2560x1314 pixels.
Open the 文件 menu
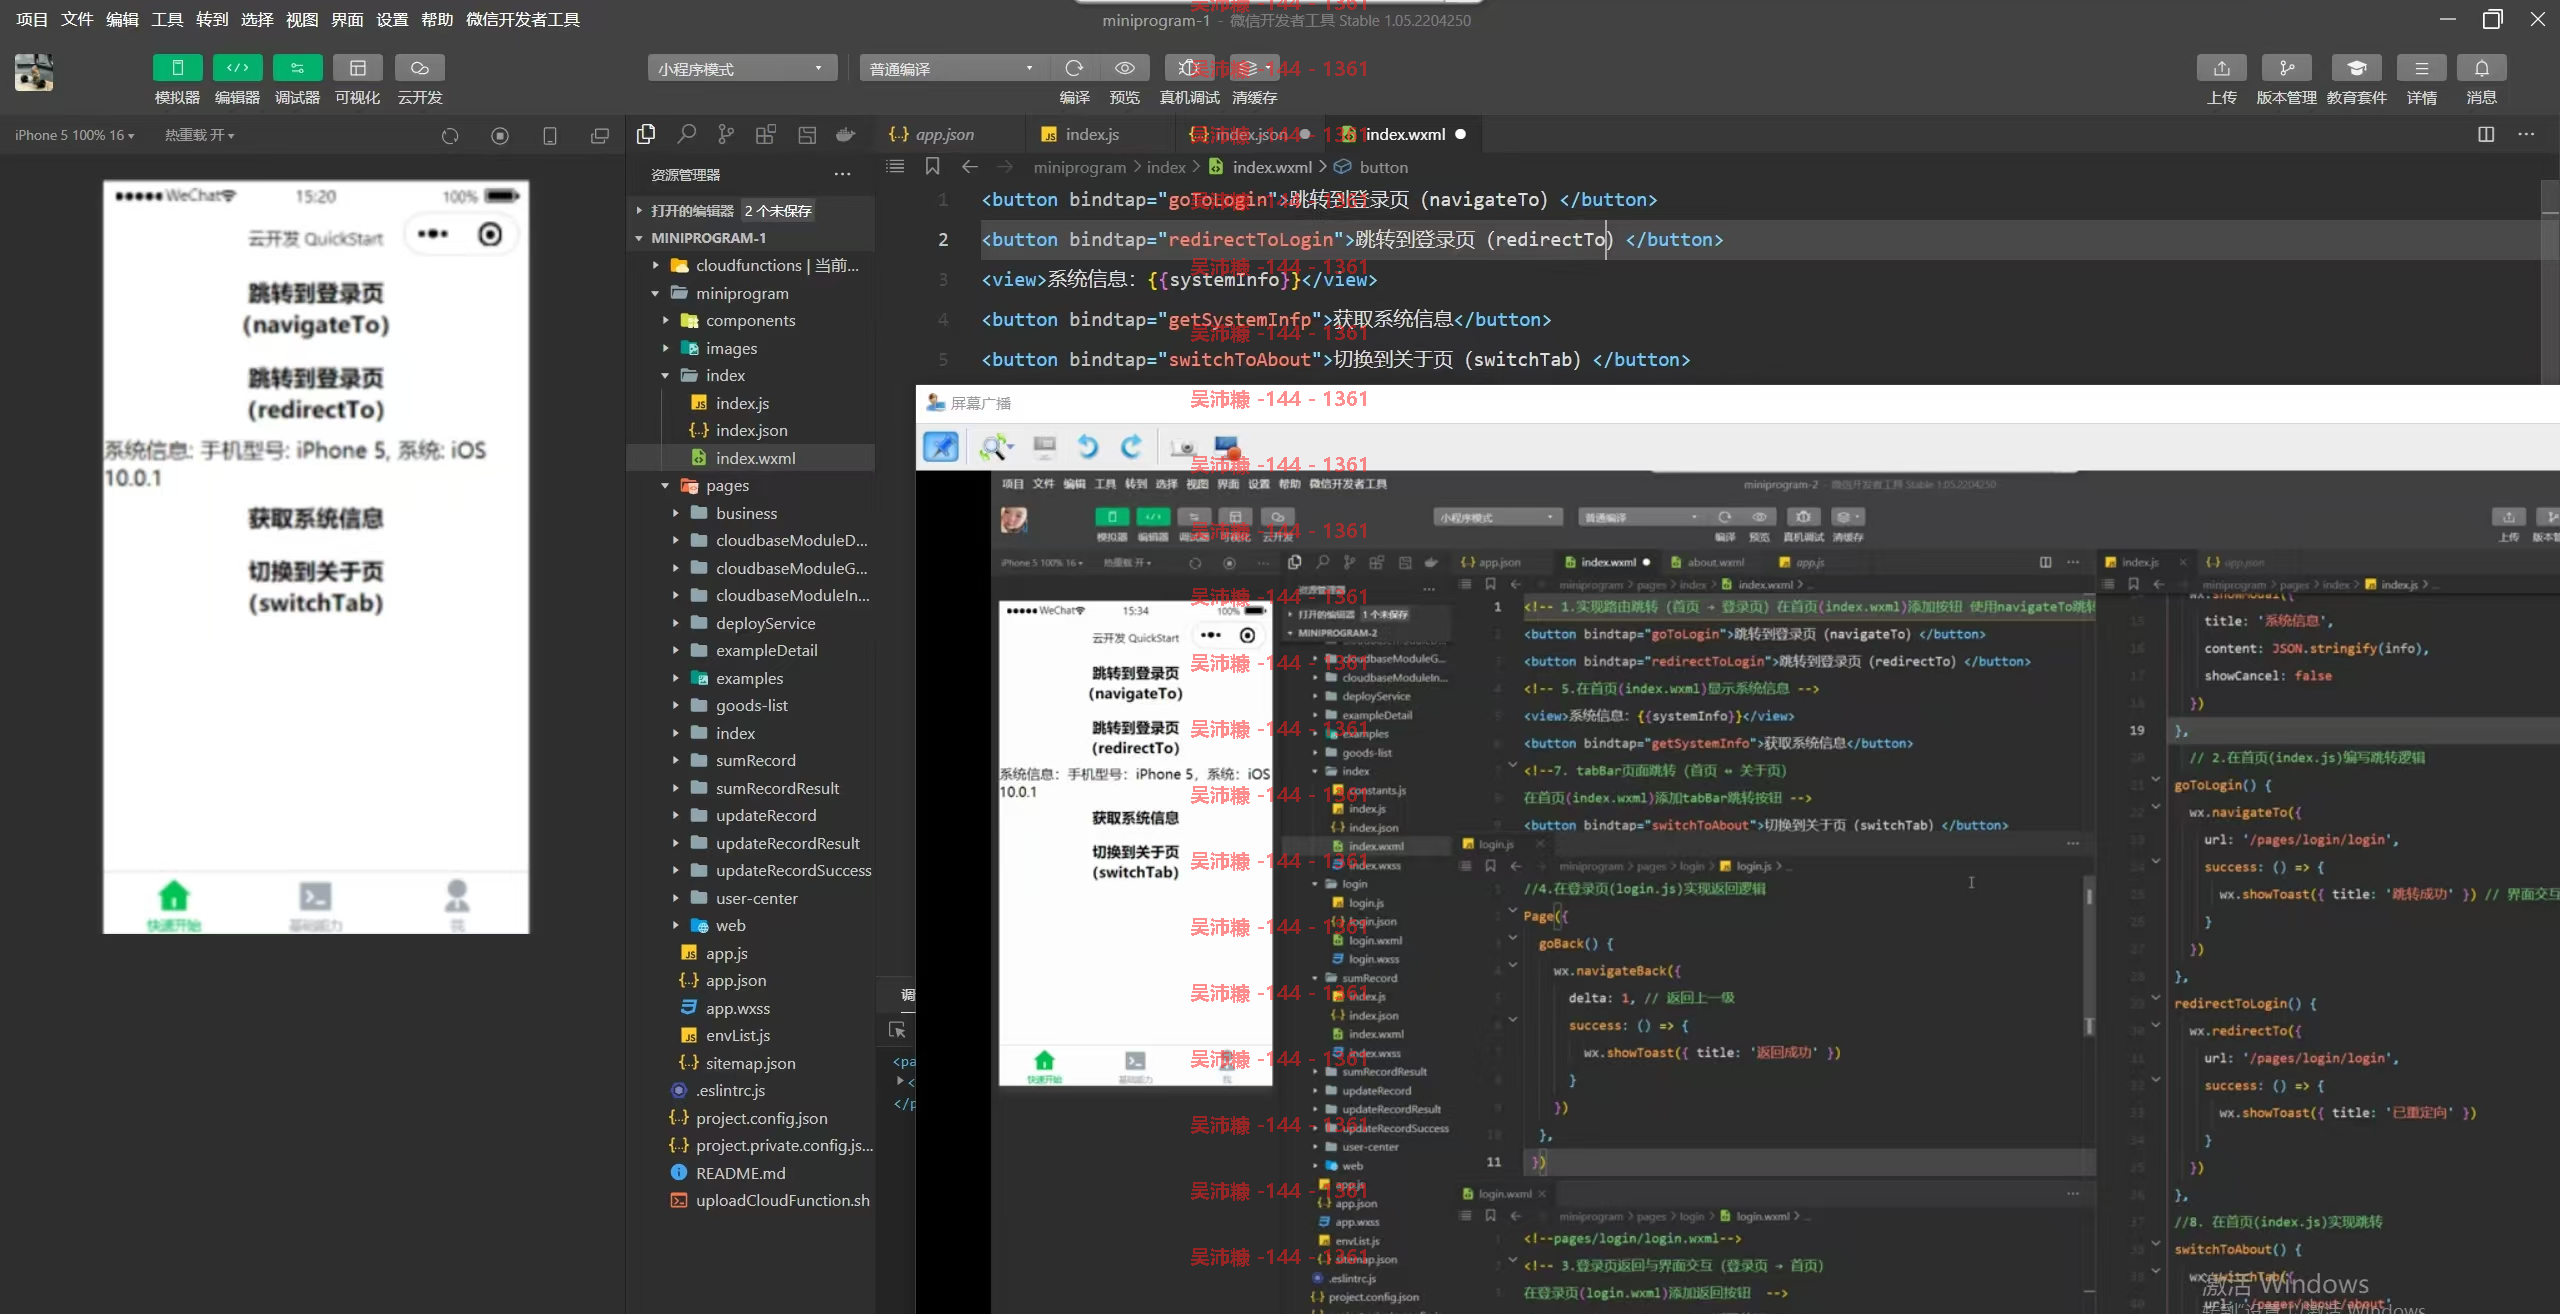click(77, 19)
